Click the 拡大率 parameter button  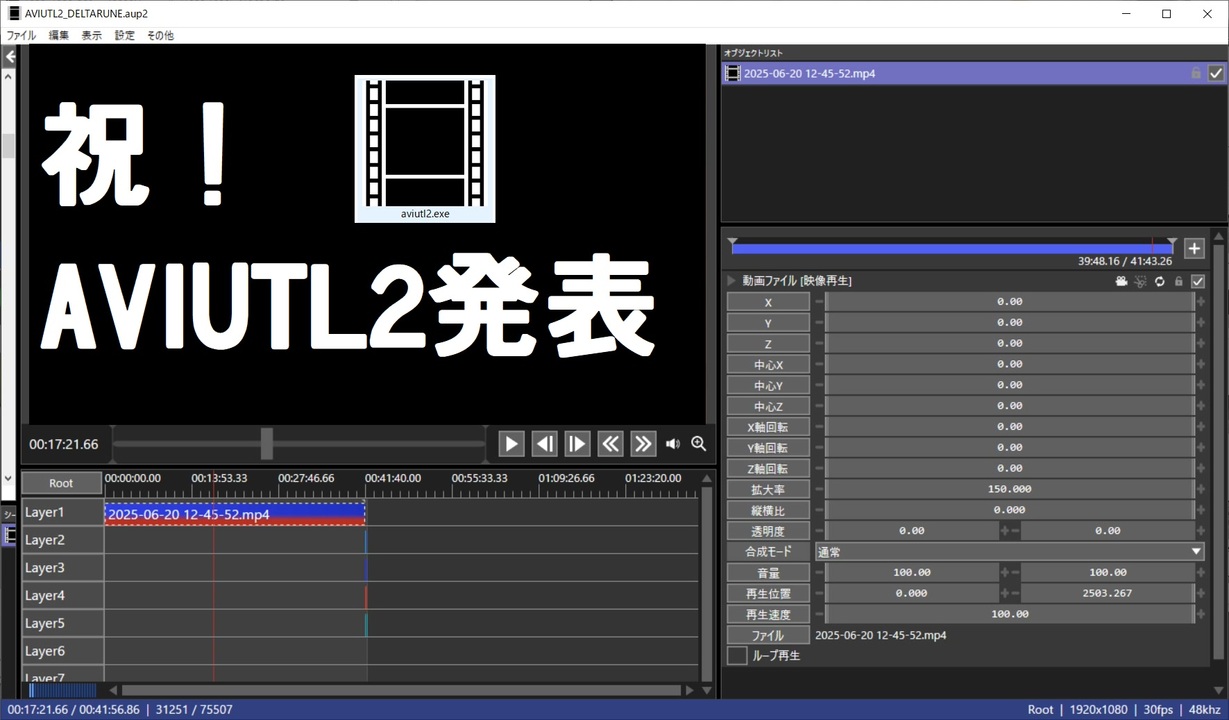point(768,489)
